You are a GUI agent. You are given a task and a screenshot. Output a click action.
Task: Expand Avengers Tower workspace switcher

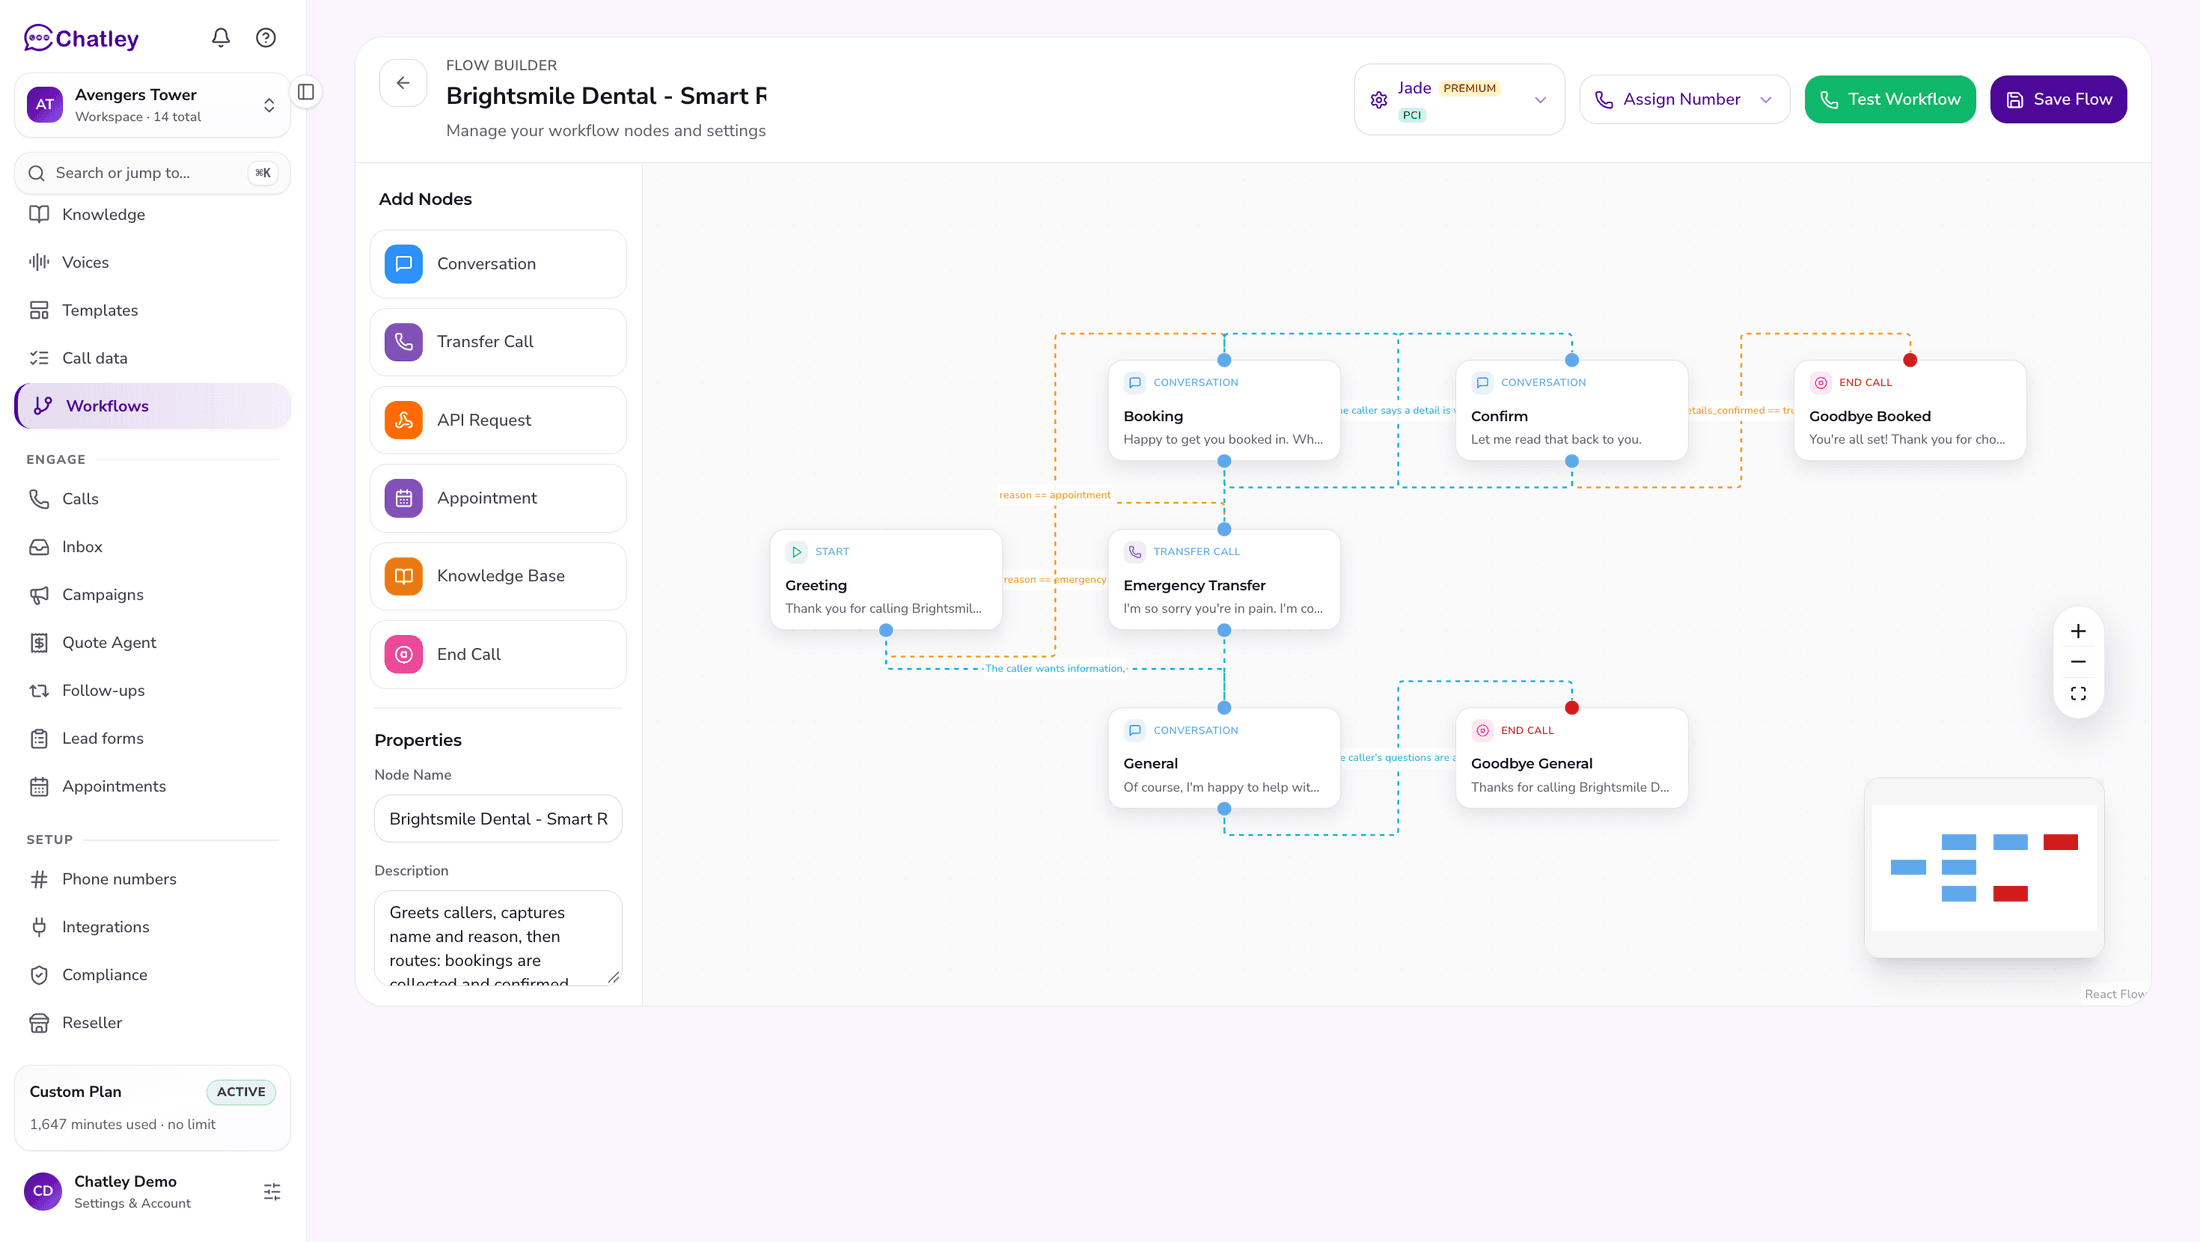(x=153, y=105)
